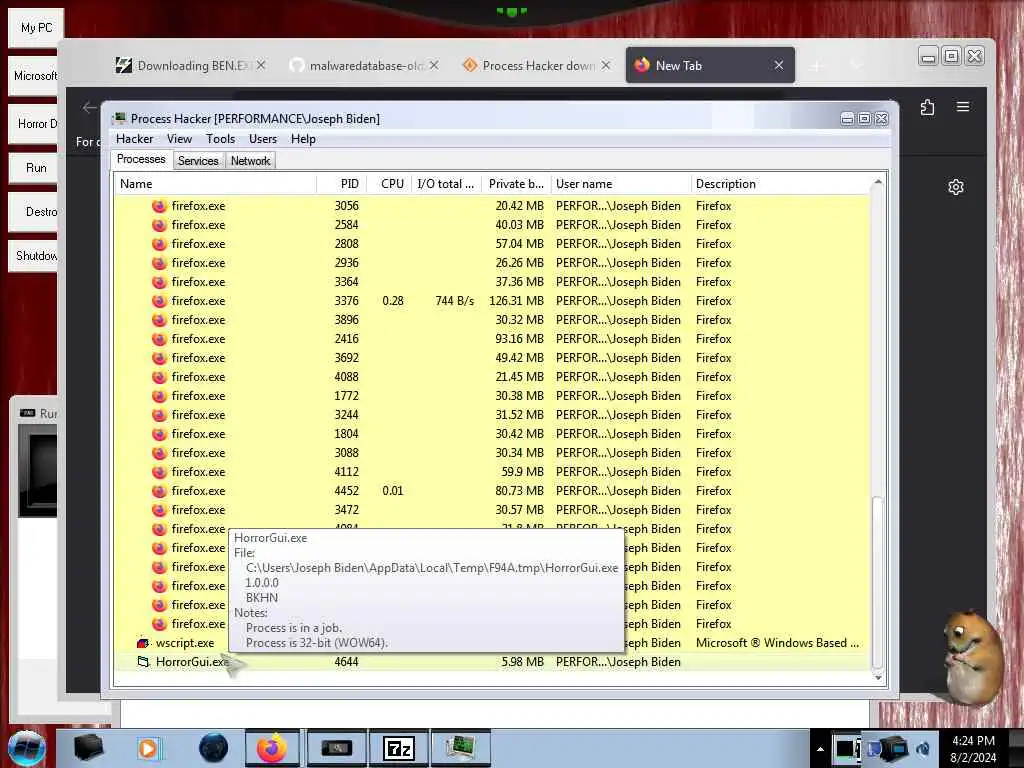Screen dimensions: 1024x768
Task: Click the 0.28 CPU usage value
Action: tap(393, 301)
